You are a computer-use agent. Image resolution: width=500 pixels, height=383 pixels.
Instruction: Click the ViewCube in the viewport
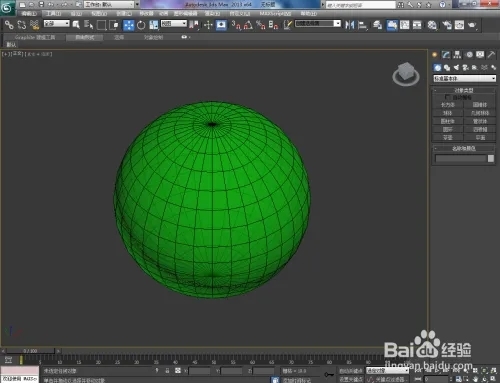point(406,74)
